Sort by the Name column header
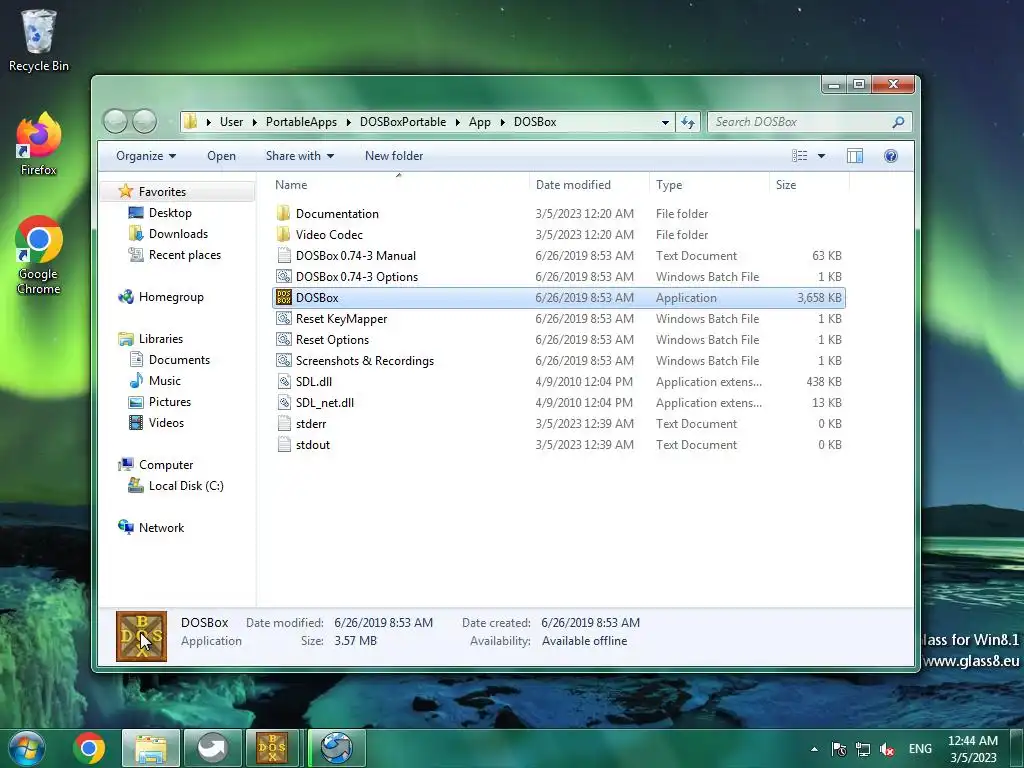The width and height of the screenshot is (1024, 768). pyautogui.click(x=398, y=185)
